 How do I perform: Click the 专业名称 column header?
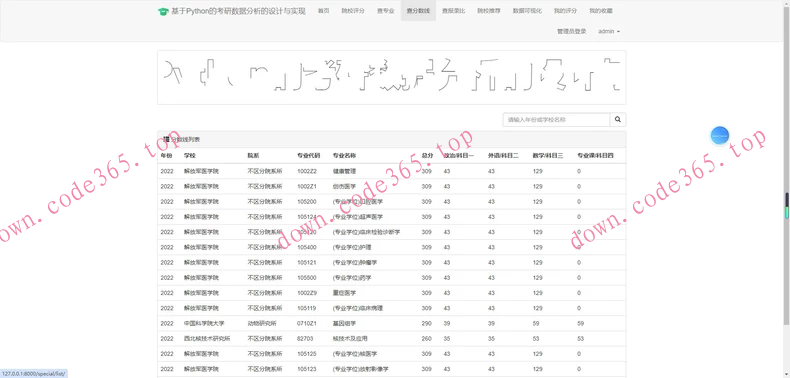click(344, 156)
